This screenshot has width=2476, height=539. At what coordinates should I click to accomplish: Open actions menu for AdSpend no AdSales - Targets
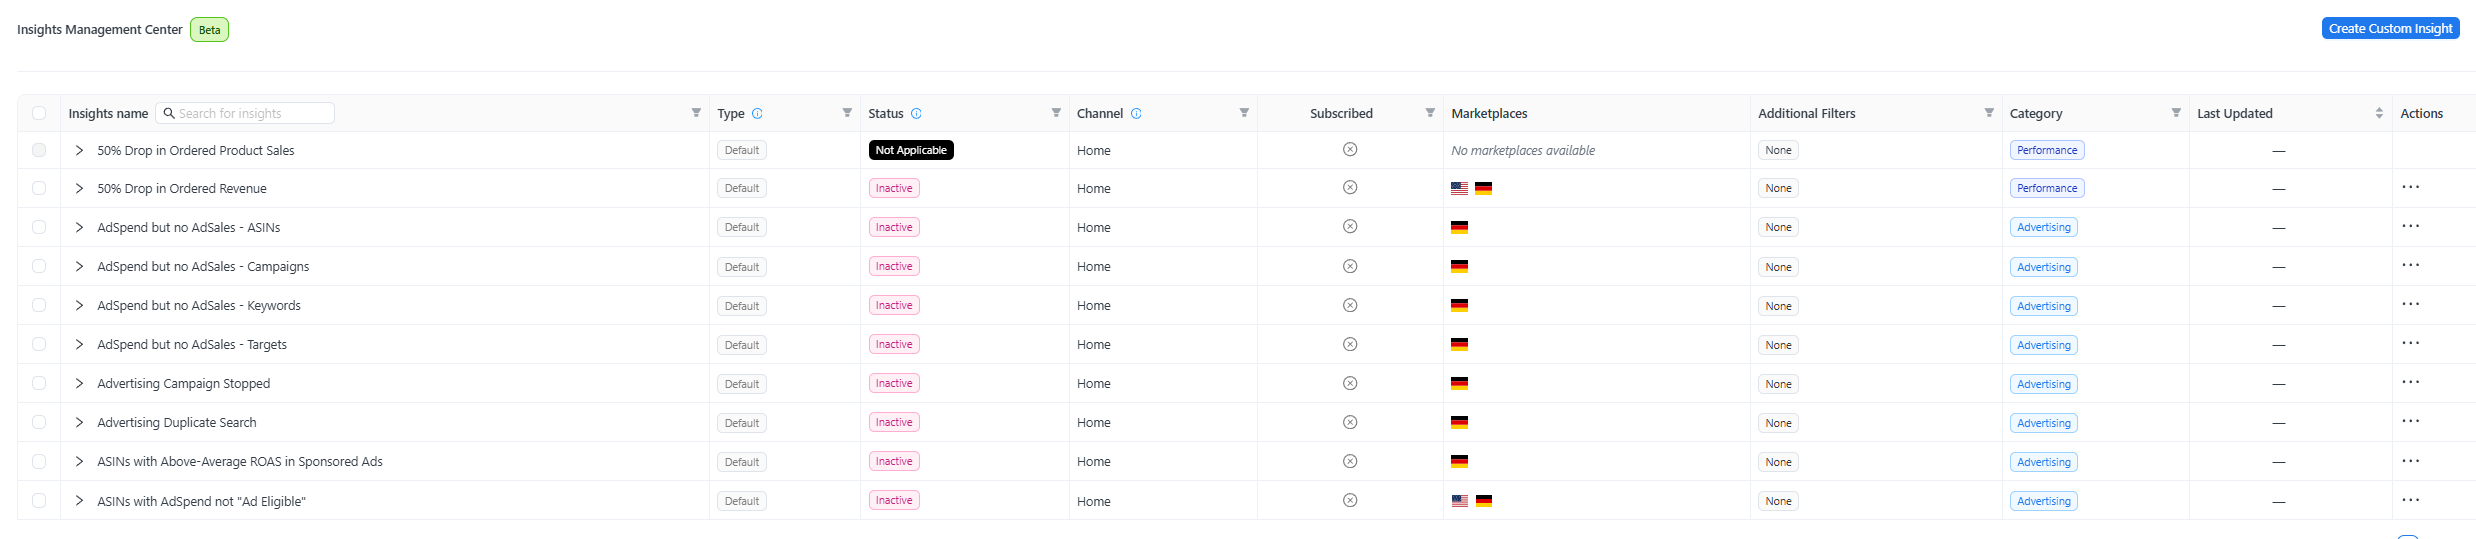(x=2411, y=343)
